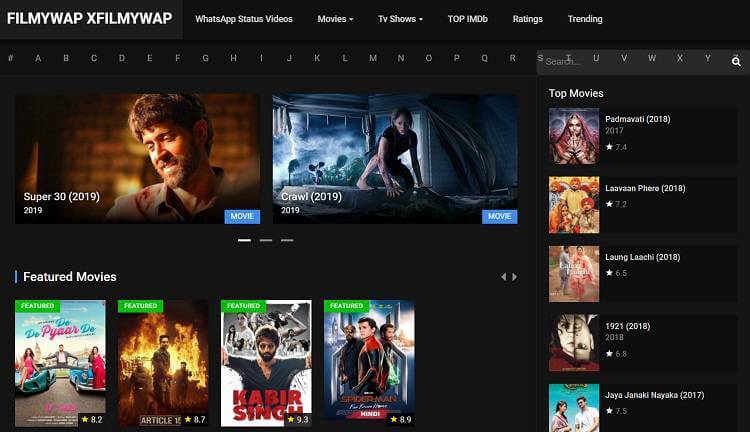Screen dimensions: 750x432
Task: Filter movies by letter V
Action: [x=624, y=58]
